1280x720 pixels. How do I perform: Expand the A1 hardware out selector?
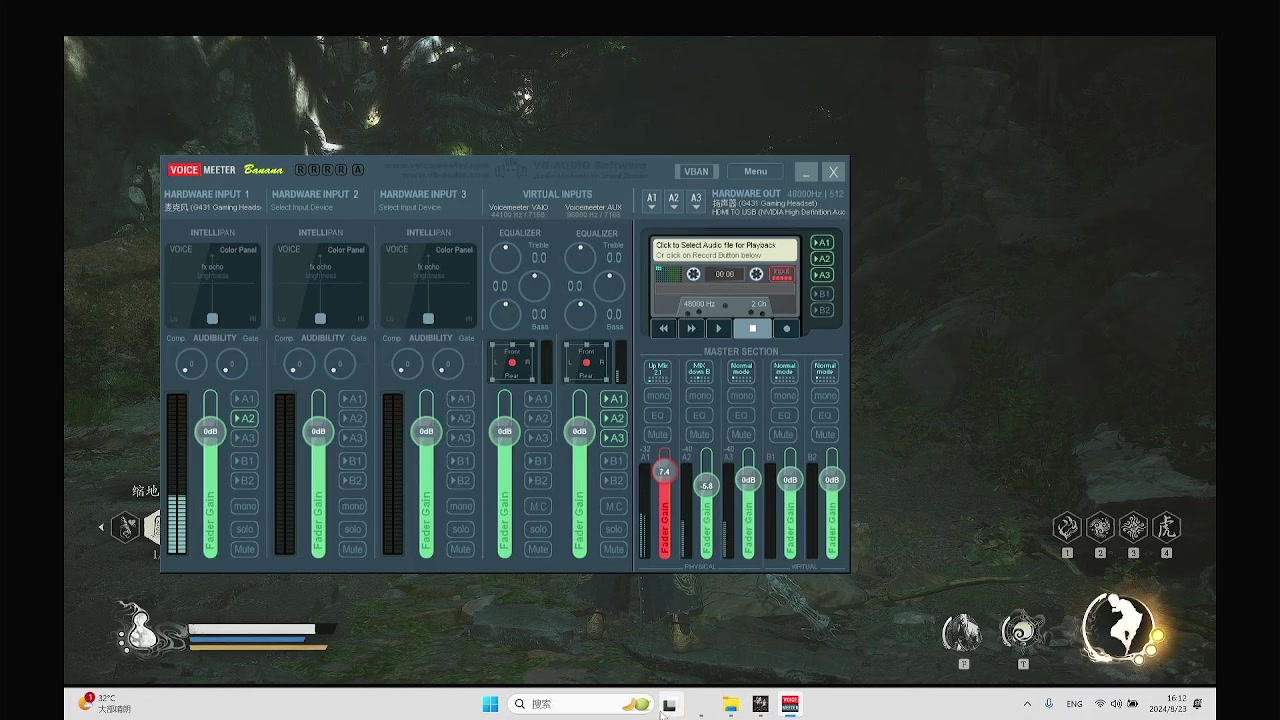(x=652, y=201)
